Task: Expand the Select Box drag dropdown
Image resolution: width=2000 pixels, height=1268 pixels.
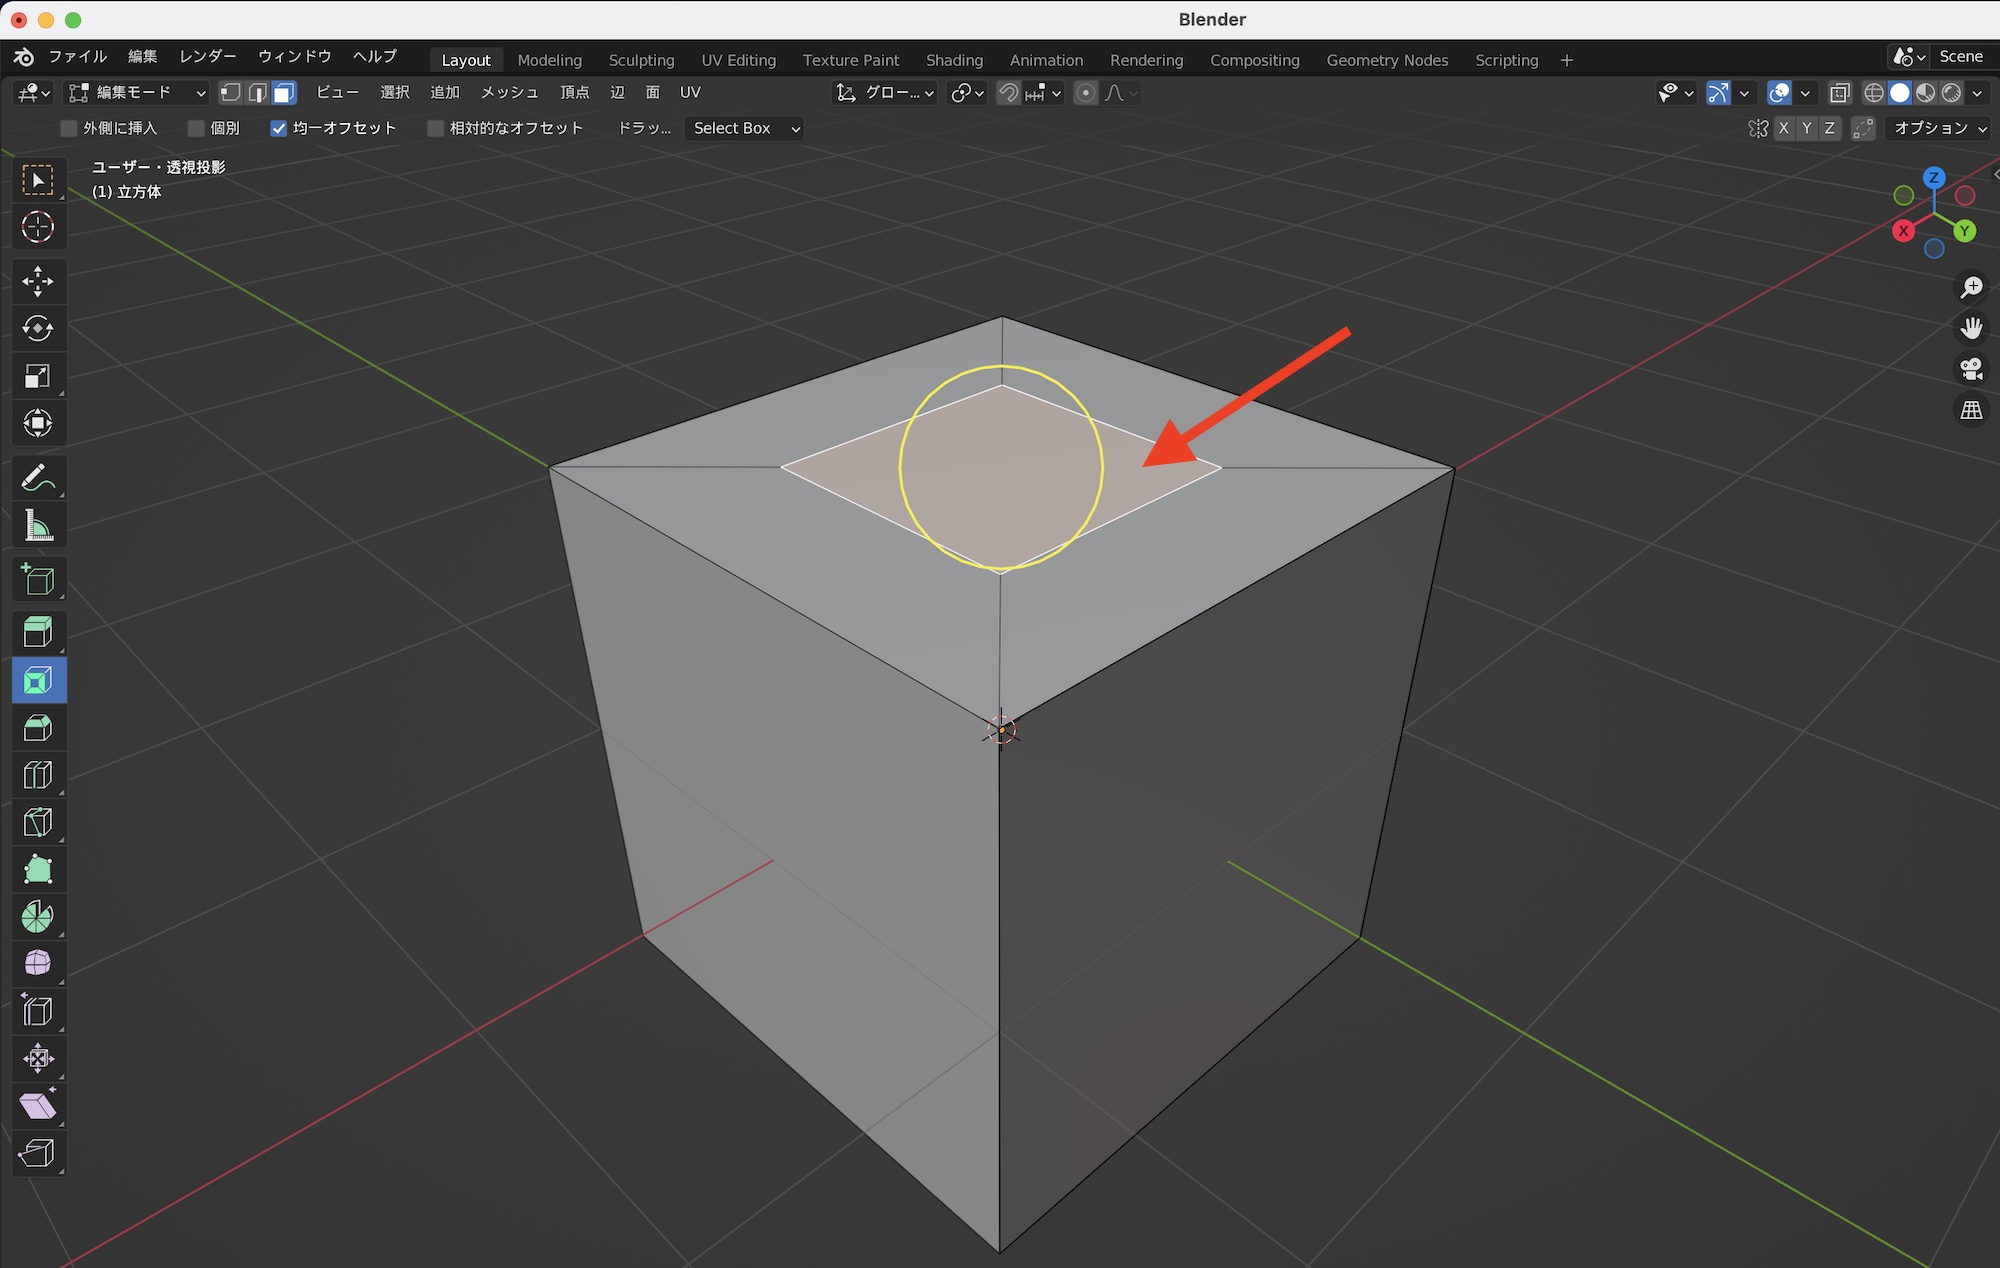Action: pyautogui.click(x=745, y=128)
